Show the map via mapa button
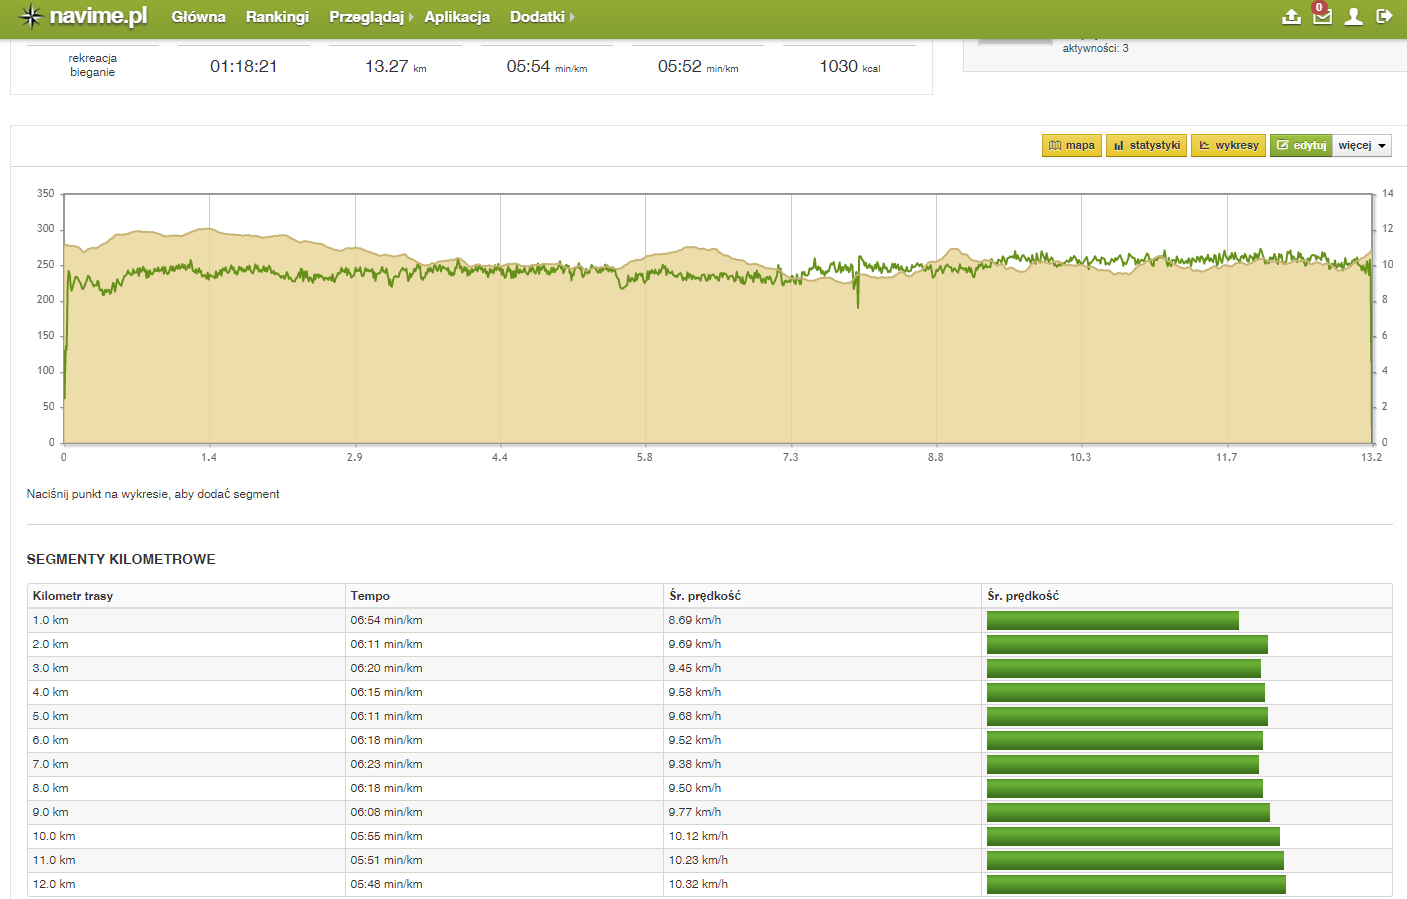Image resolution: width=1407 pixels, height=899 pixels. click(1071, 146)
